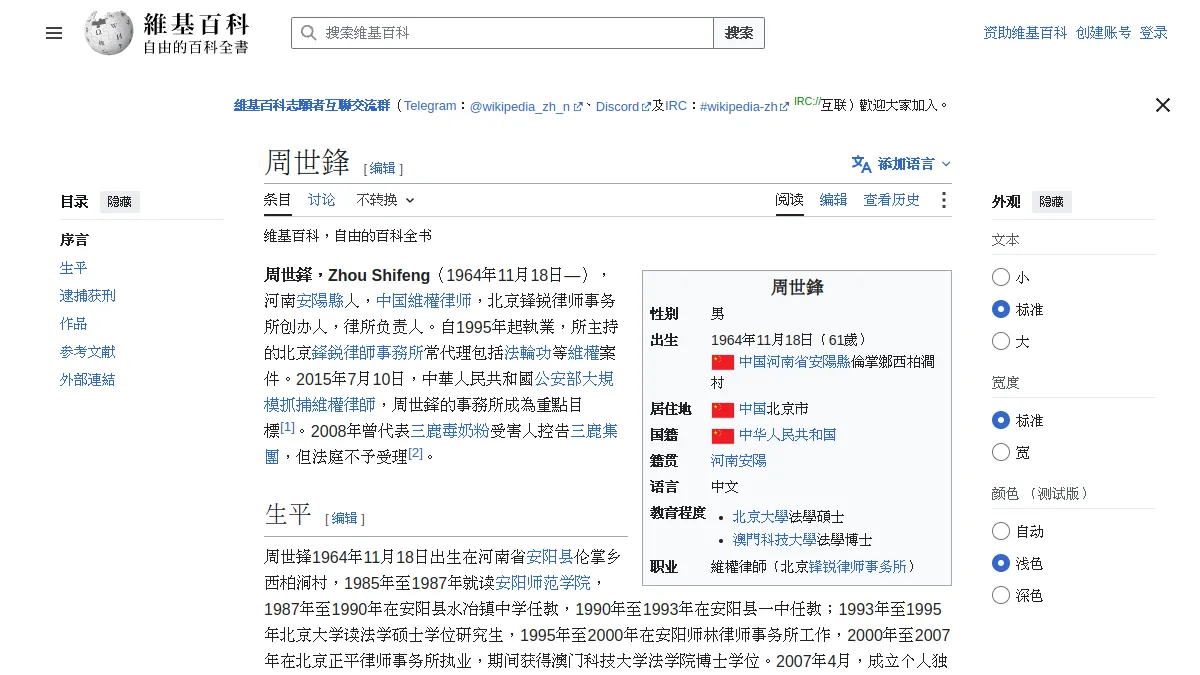The width and height of the screenshot is (1200, 675).
Task: Edit the 生平 section via 编辑 link
Action: (345, 518)
